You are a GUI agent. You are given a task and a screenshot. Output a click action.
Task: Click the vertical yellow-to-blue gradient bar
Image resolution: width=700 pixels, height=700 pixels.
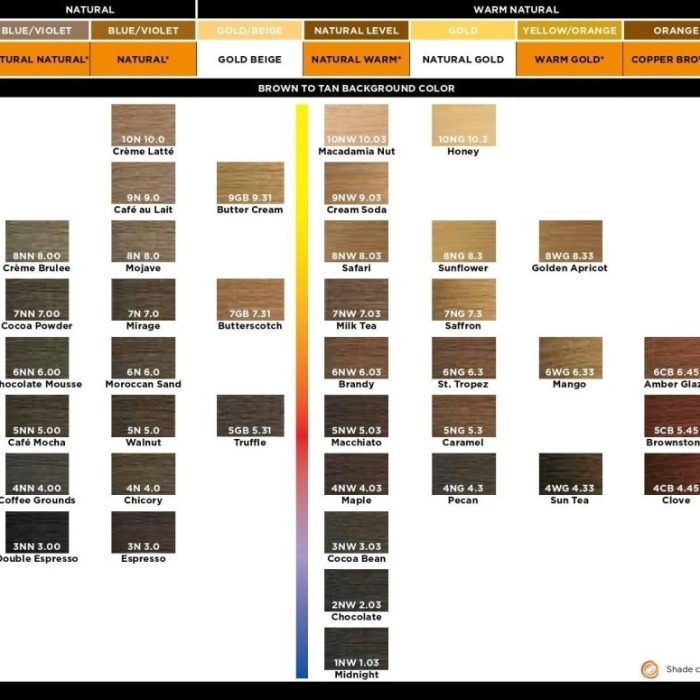click(302, 391)
